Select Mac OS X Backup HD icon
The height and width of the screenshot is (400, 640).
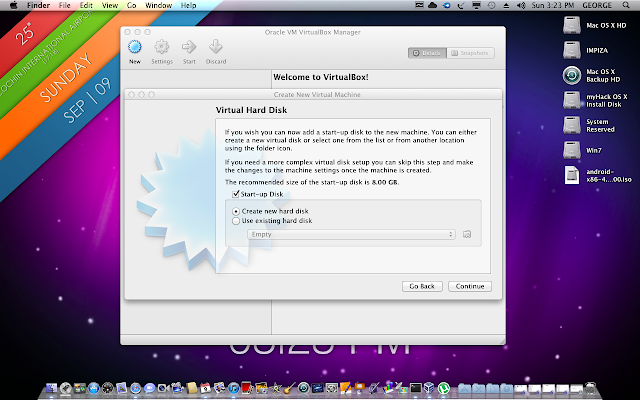[x=571, y=76]
